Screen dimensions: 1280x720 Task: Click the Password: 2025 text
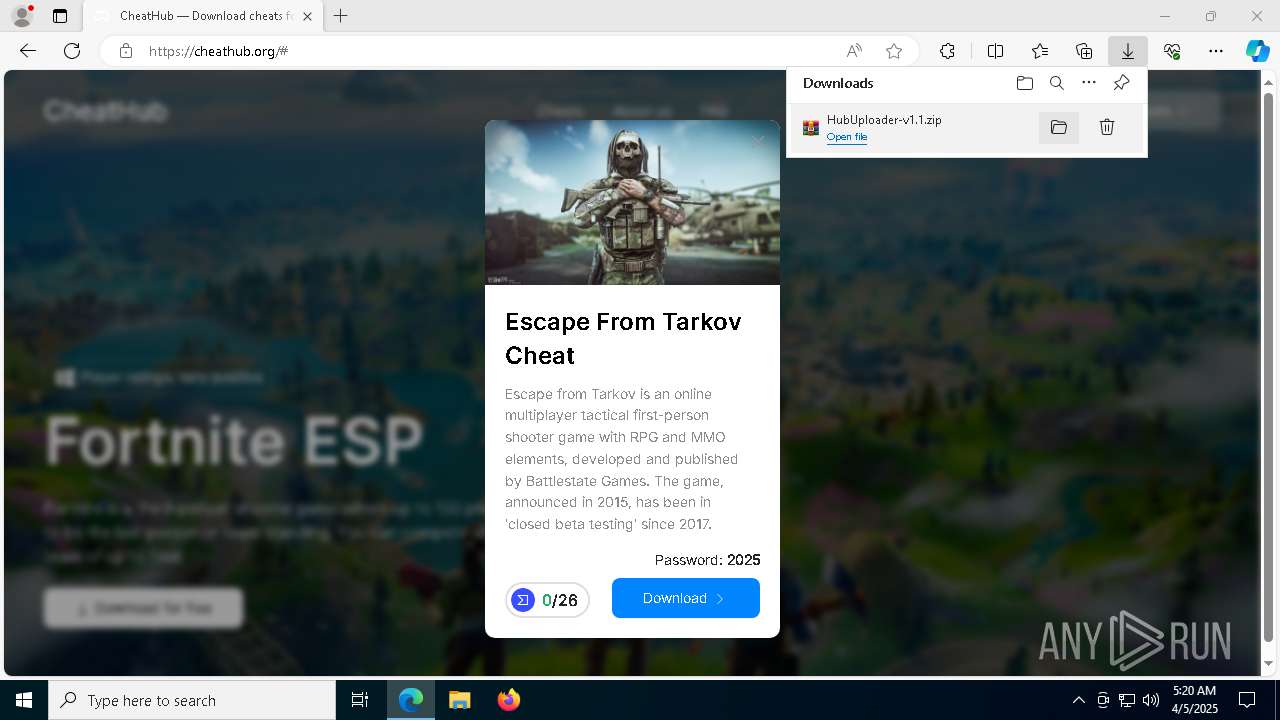707,560
